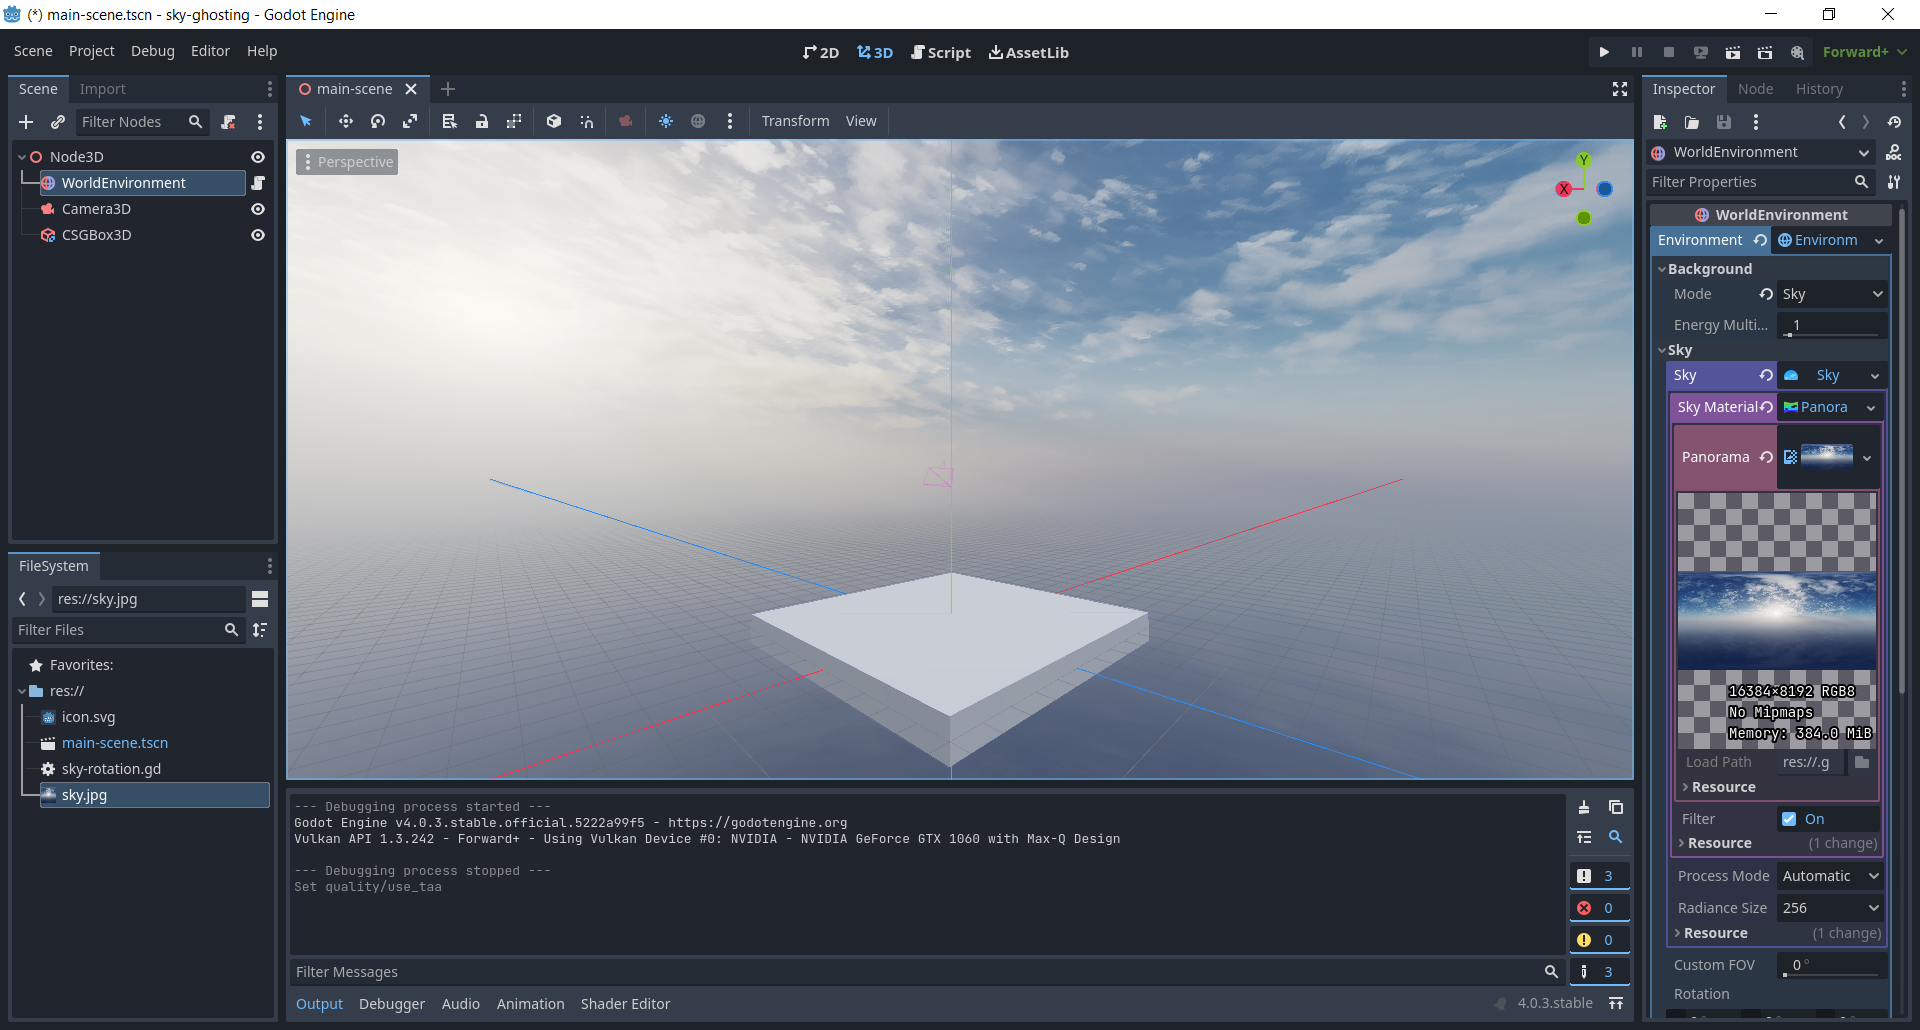Switch to the Script editor view
The image size is (1920, 1030).
[x=941, y=52]
